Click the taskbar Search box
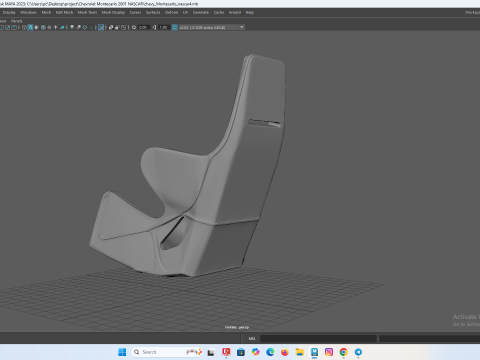 tap(167, 352)
